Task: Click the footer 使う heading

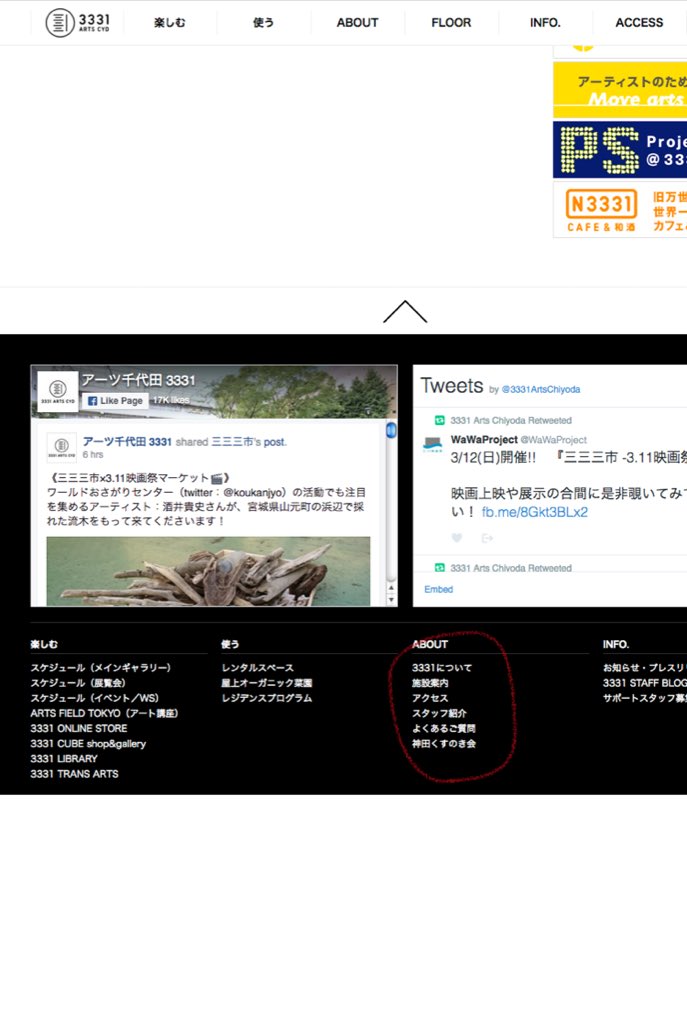Action: 230,644
